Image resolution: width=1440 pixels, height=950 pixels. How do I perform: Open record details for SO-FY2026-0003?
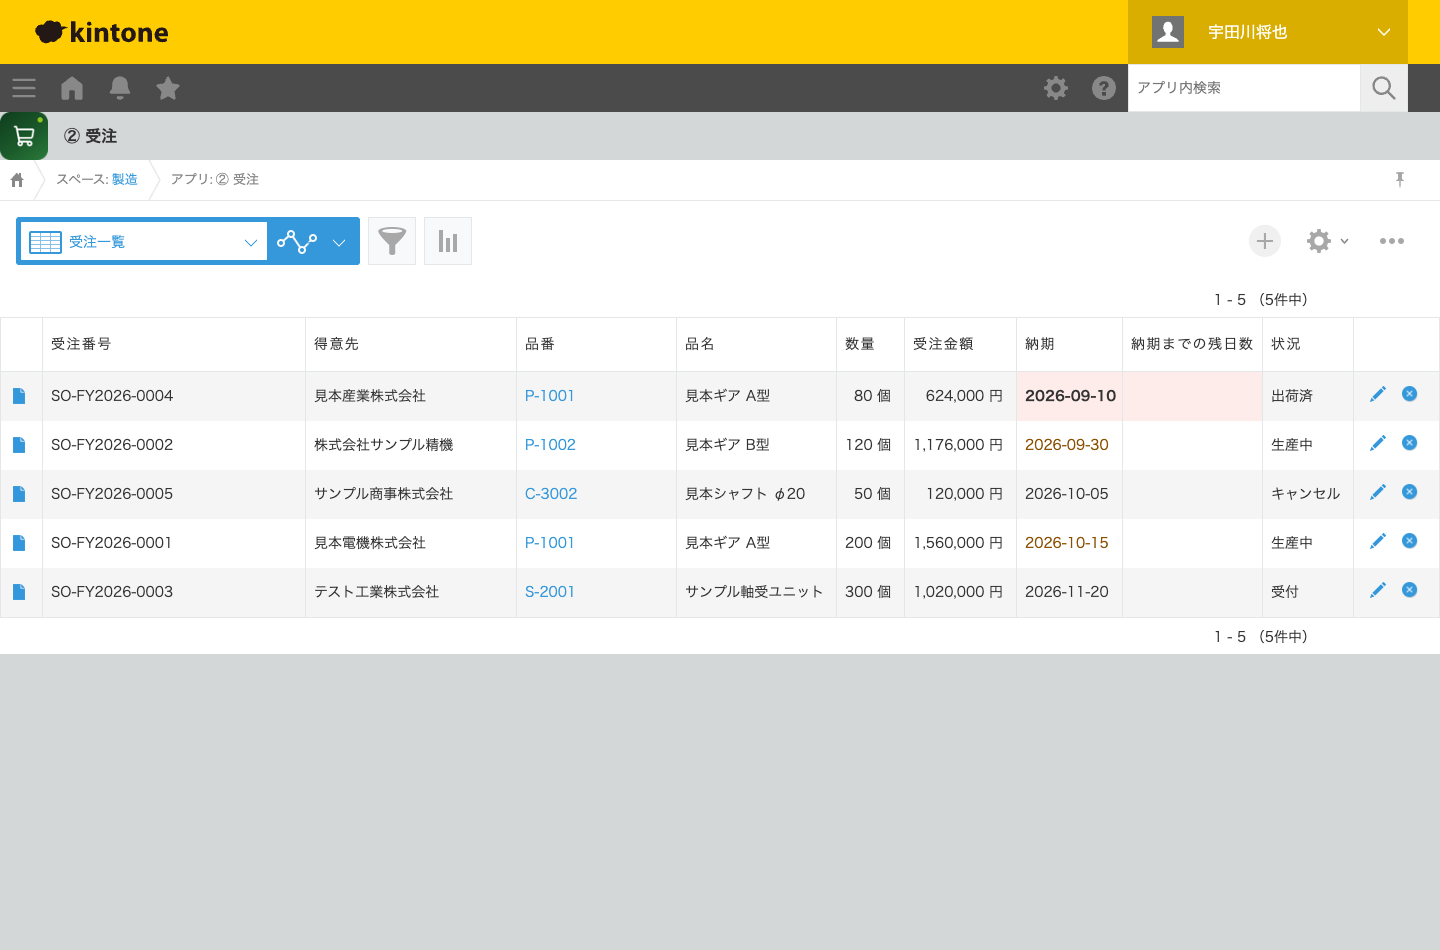19,592
